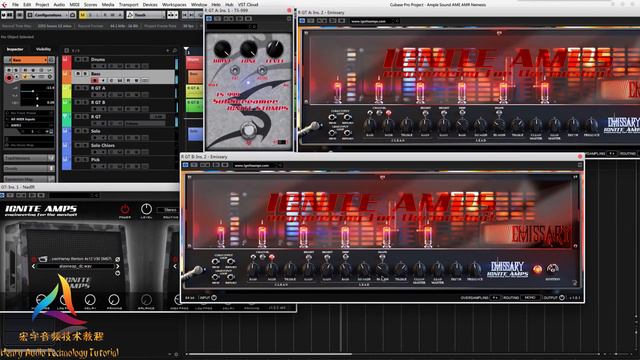Image resolution: width=640 pixels, height=360 pixels.
Task: Go to previous impulse in NadIR
Action: tap(33, 267)
